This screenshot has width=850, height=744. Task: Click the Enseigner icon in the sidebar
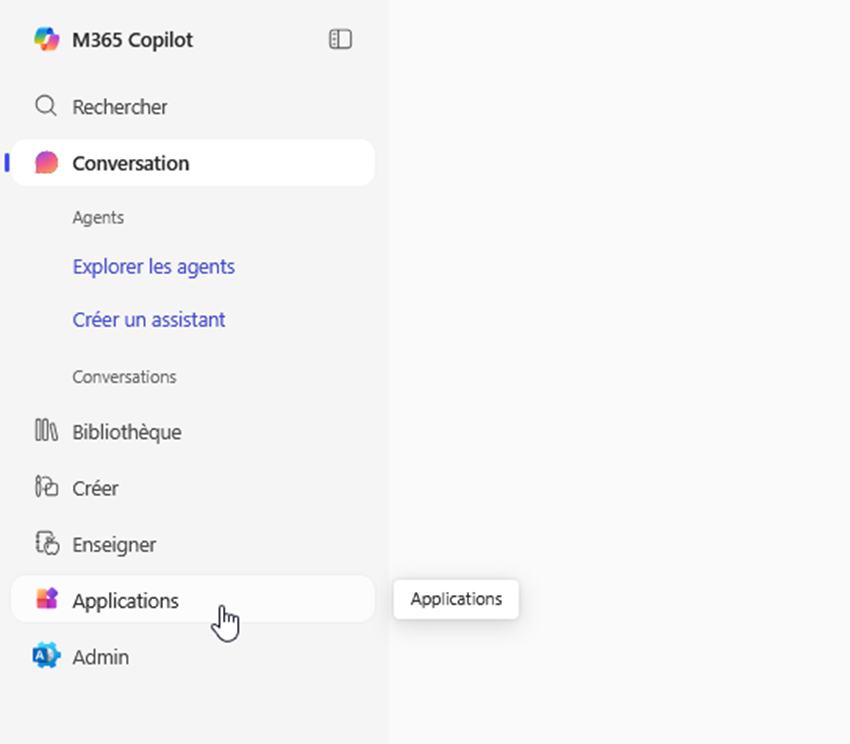click(46, 544)
